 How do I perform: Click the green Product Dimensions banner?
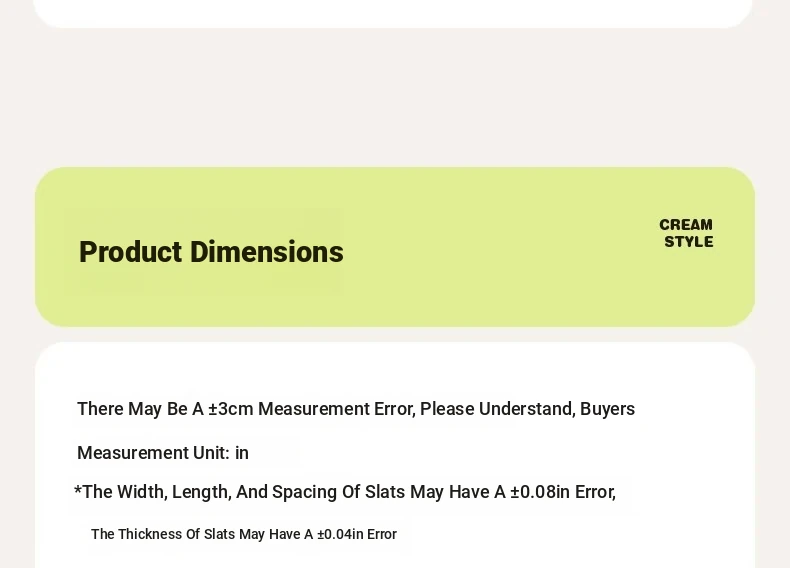pos(395,247)
